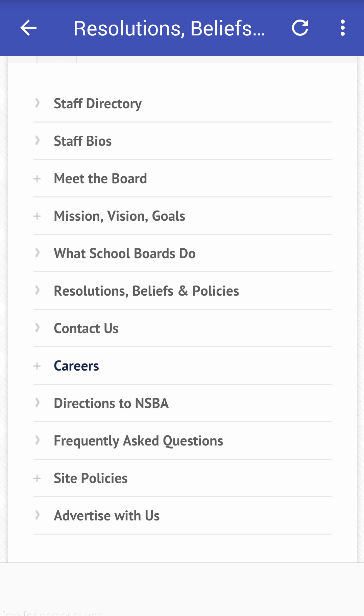Viewport: 364px width, 616px height.
Task: Tap the back arrow in header
Action: tap(28, 28)
